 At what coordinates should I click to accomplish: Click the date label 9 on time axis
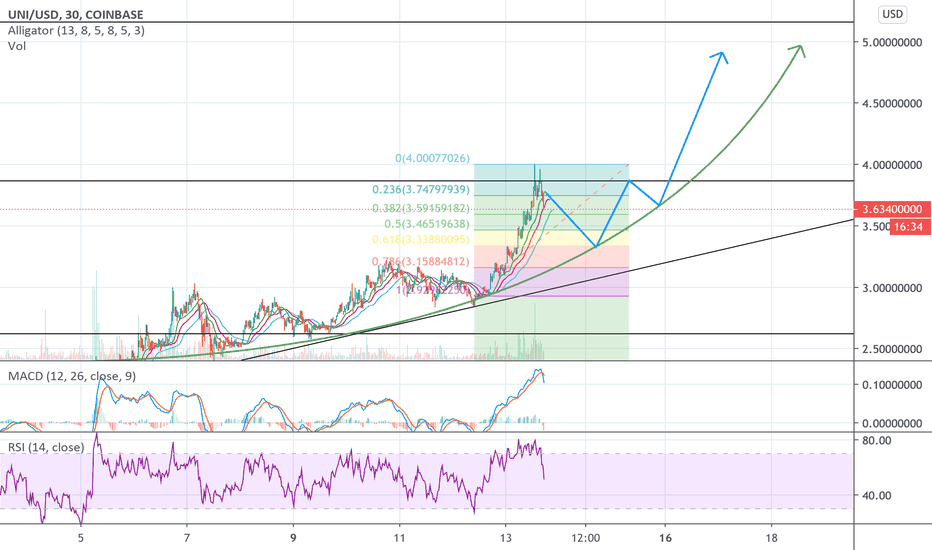click(x=294, y=538)
